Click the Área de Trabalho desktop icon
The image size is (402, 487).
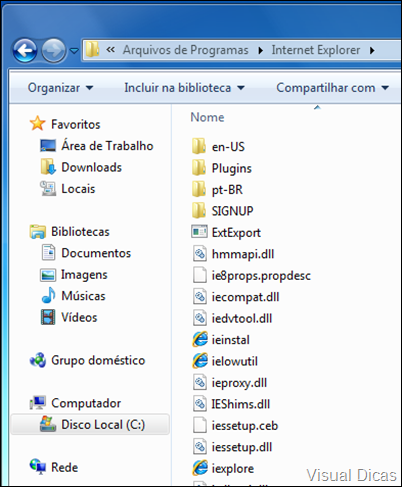coord(48,146)
